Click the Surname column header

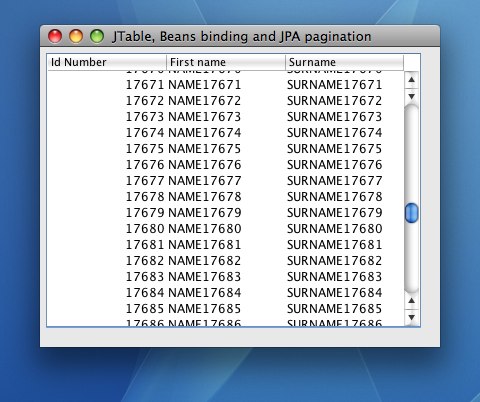tap(345, 62)
